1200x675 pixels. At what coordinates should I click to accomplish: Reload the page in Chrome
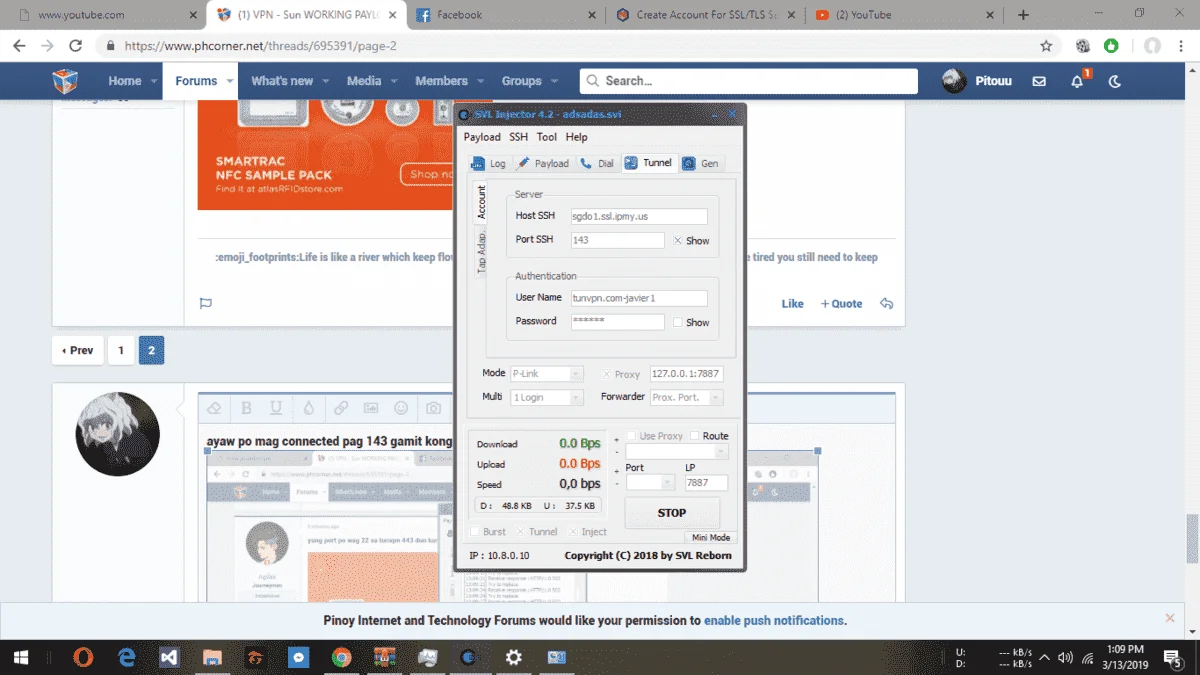(75, 46)
